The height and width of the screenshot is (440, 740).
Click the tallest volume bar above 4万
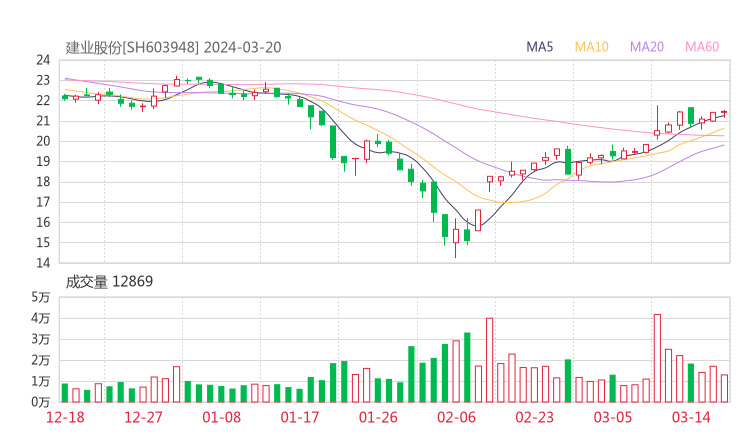click(x=657, y=358)
